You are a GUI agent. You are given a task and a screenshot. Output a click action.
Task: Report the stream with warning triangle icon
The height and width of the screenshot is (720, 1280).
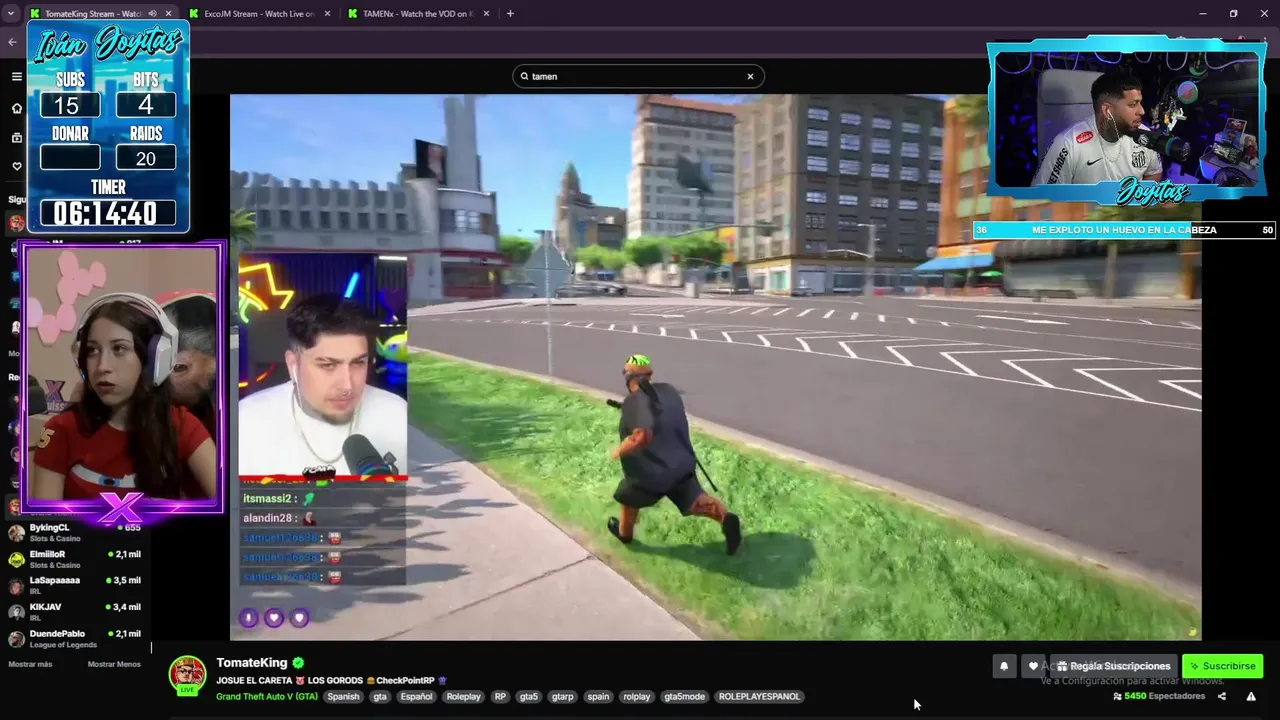click(1250, 696)
